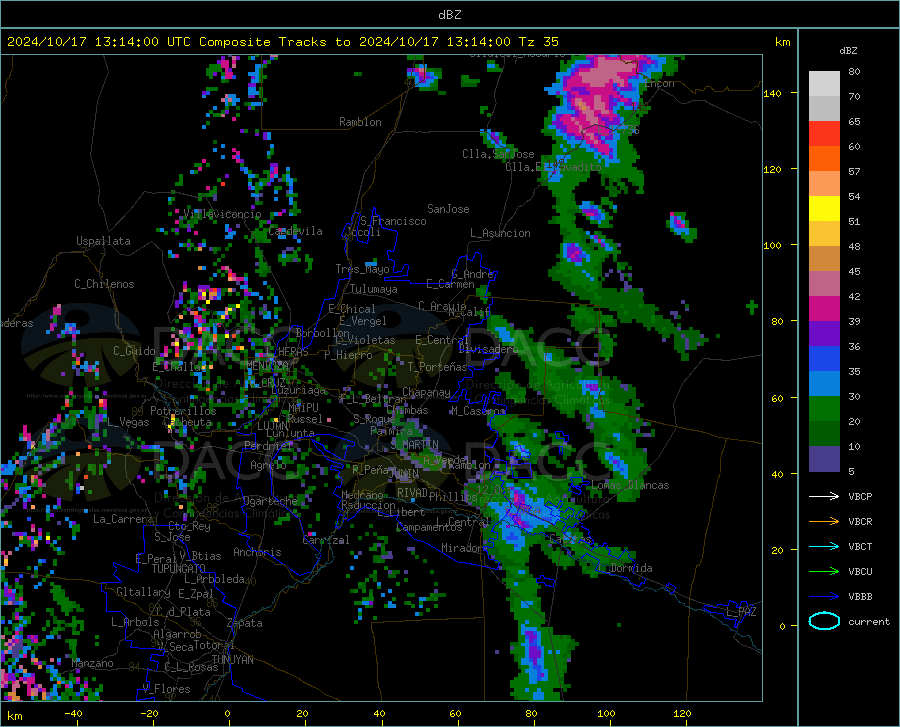The height and width of the screenshot is (727, 900).
Task: Click the 'Composite Tracks' timestamp header text
Action: [282, 42]
